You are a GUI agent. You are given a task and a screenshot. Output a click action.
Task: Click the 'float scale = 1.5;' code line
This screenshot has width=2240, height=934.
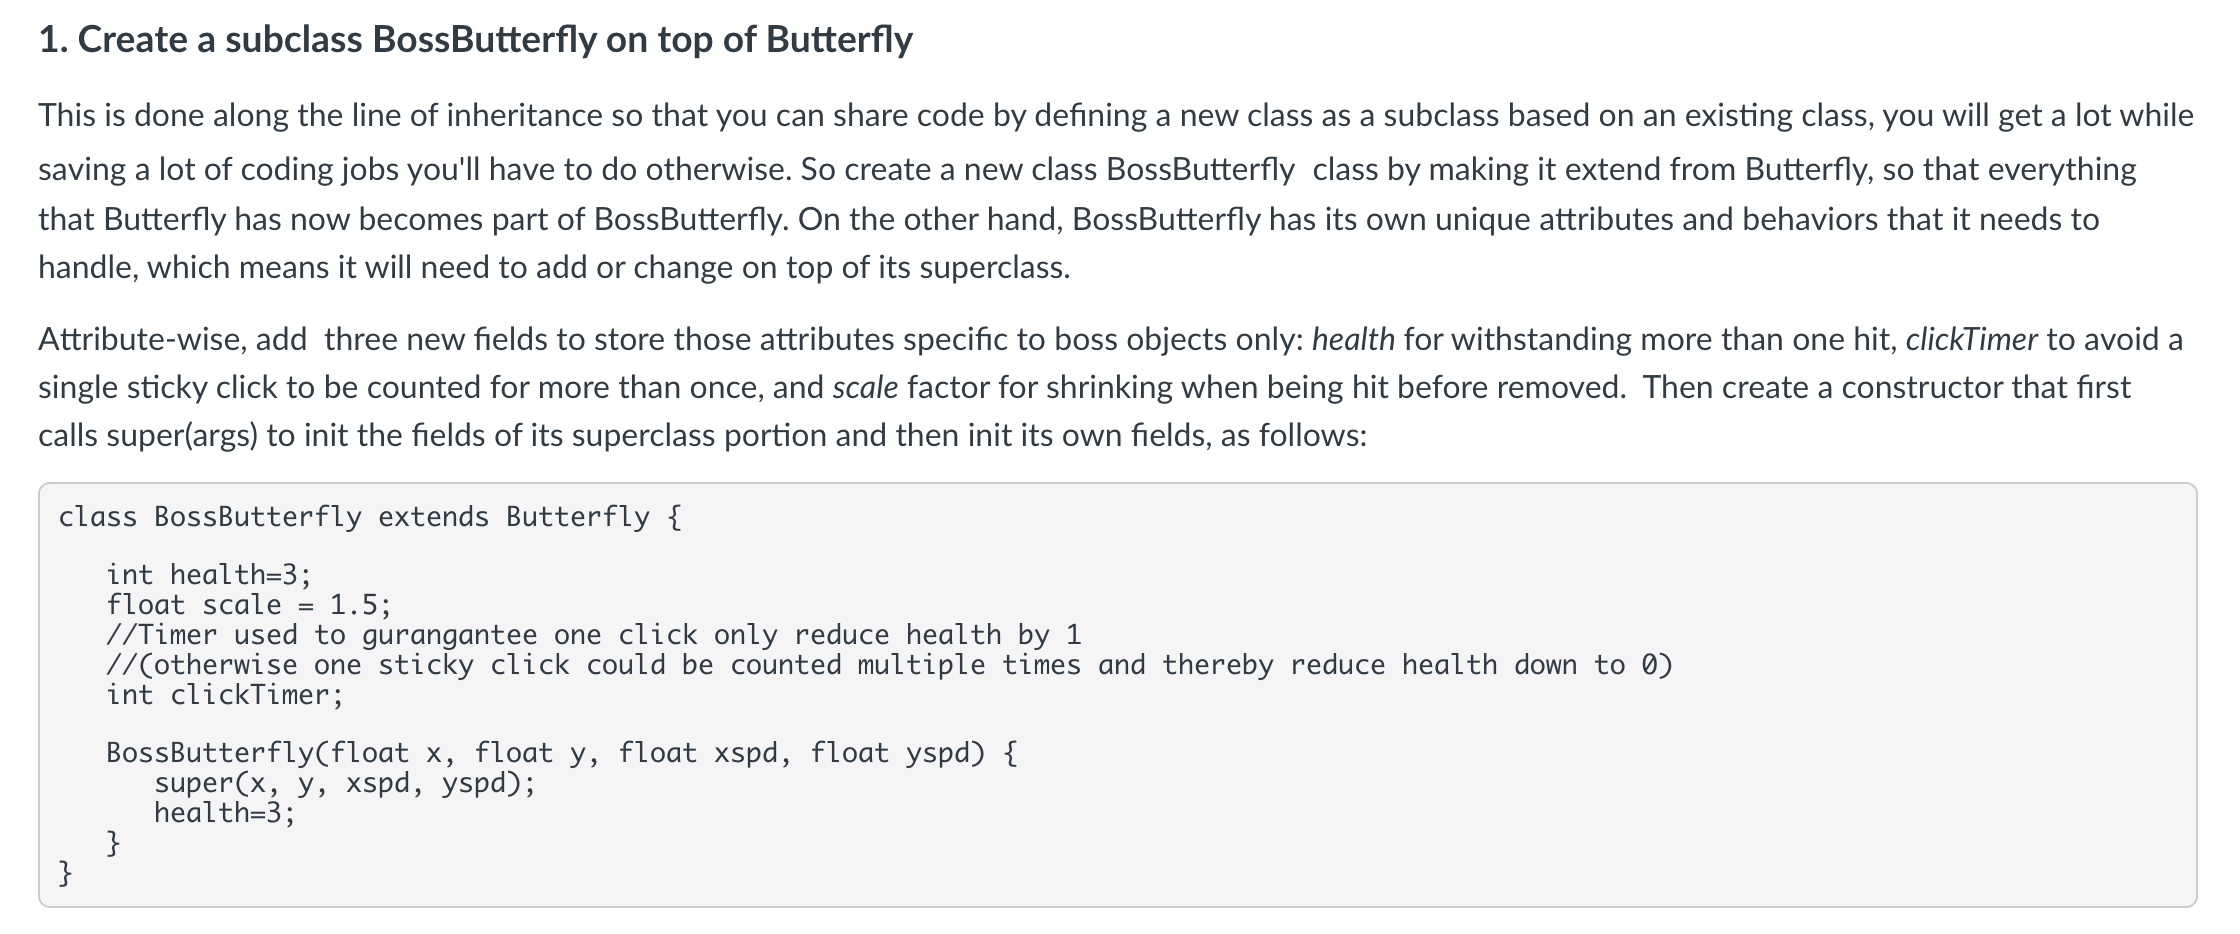249,605
